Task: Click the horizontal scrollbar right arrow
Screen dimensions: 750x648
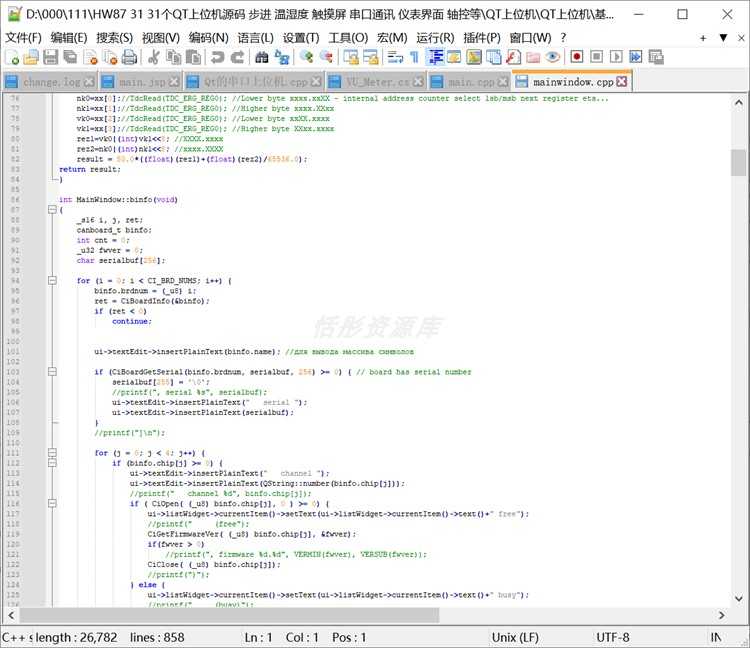Action: 722,615
